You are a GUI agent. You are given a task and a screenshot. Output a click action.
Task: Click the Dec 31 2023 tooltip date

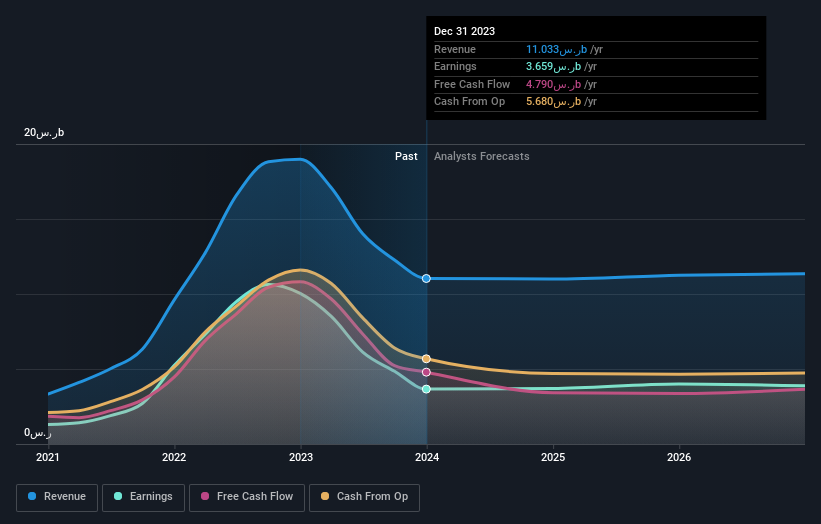(x=464, y=31)
